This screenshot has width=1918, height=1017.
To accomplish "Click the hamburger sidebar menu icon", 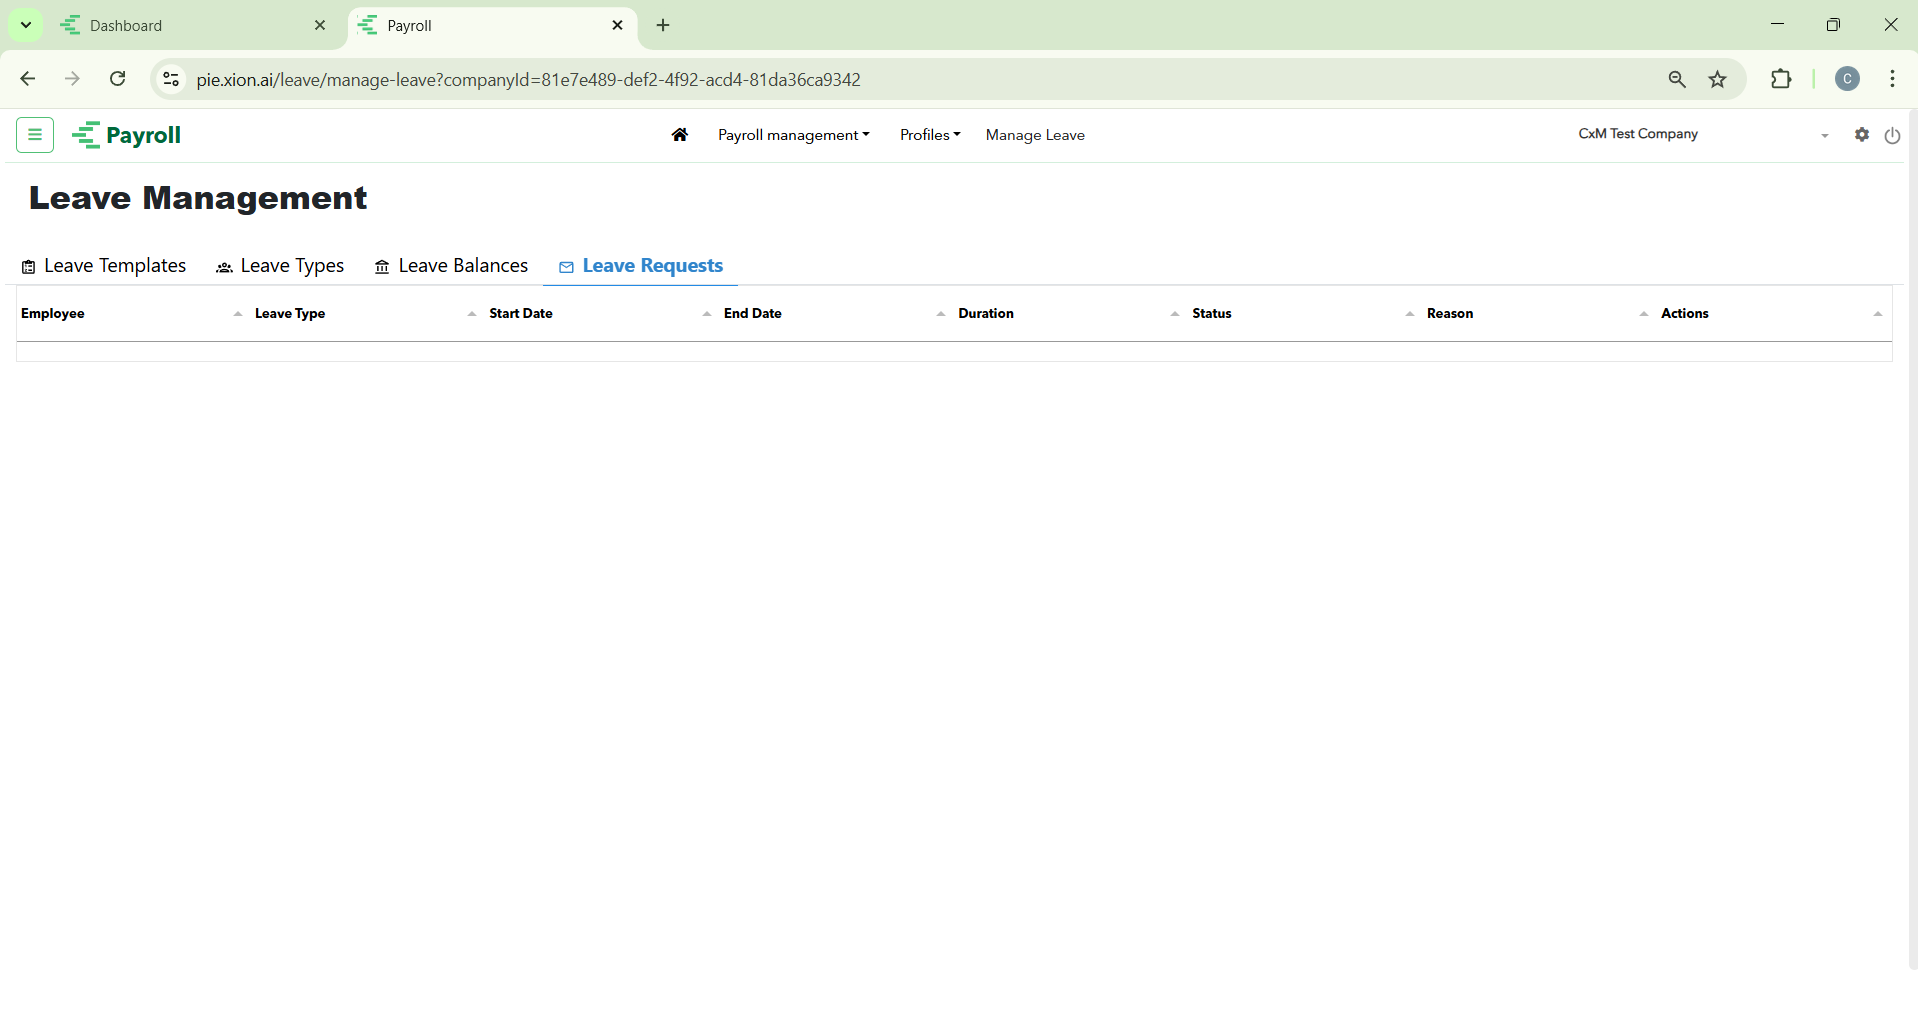I will 35,135.
